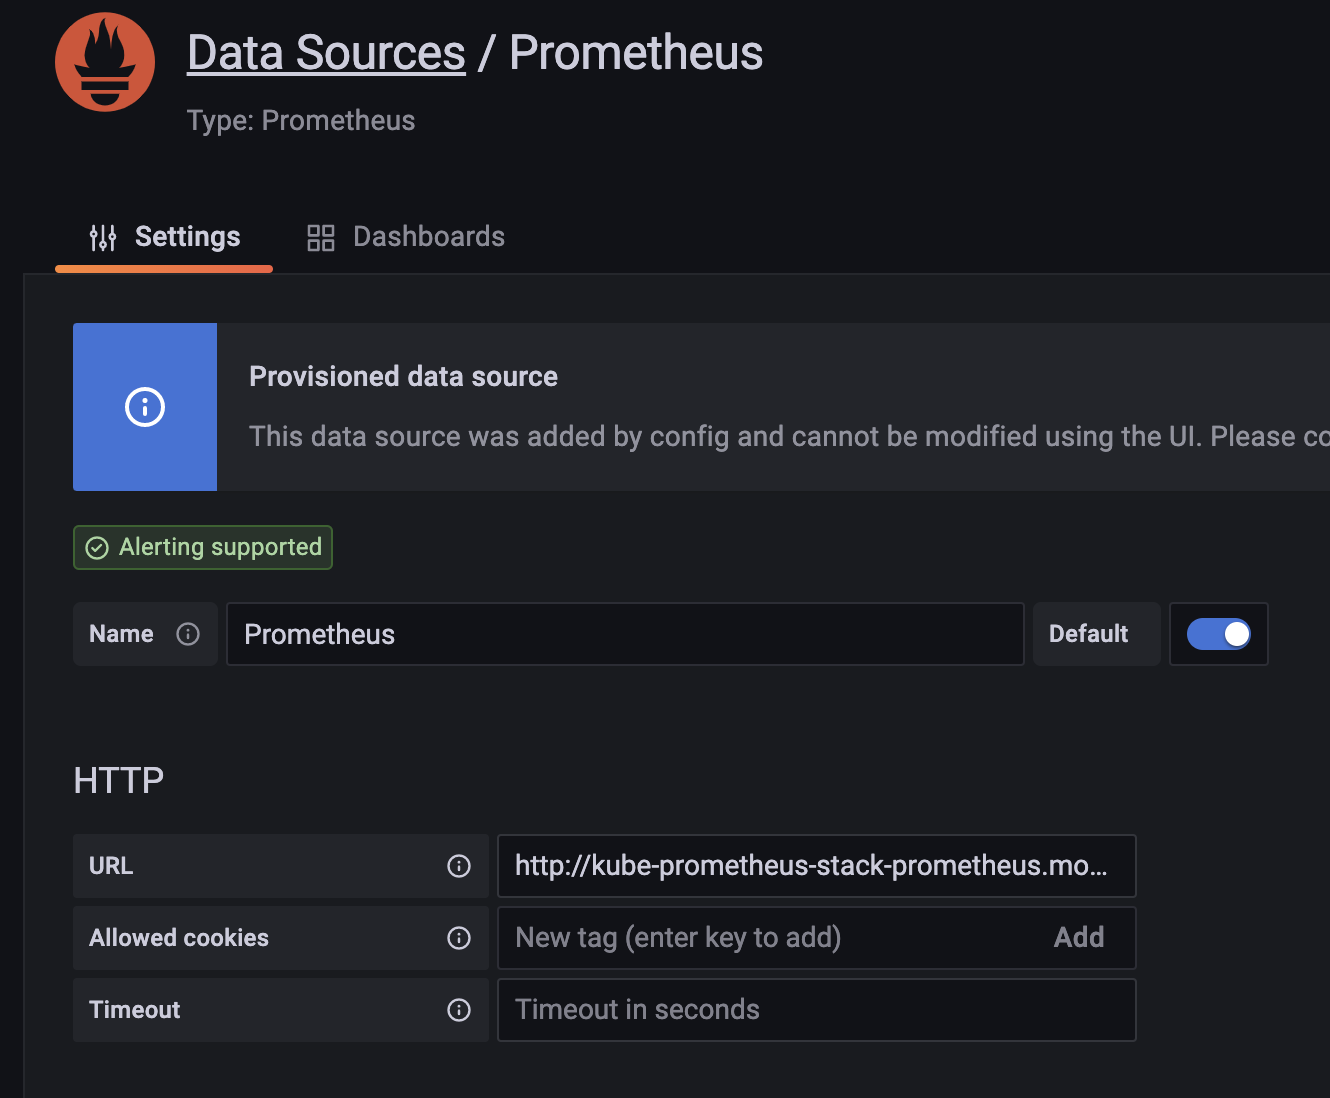Switch to the Dashboards tab

pyautogui.click(x=406, y=237)
